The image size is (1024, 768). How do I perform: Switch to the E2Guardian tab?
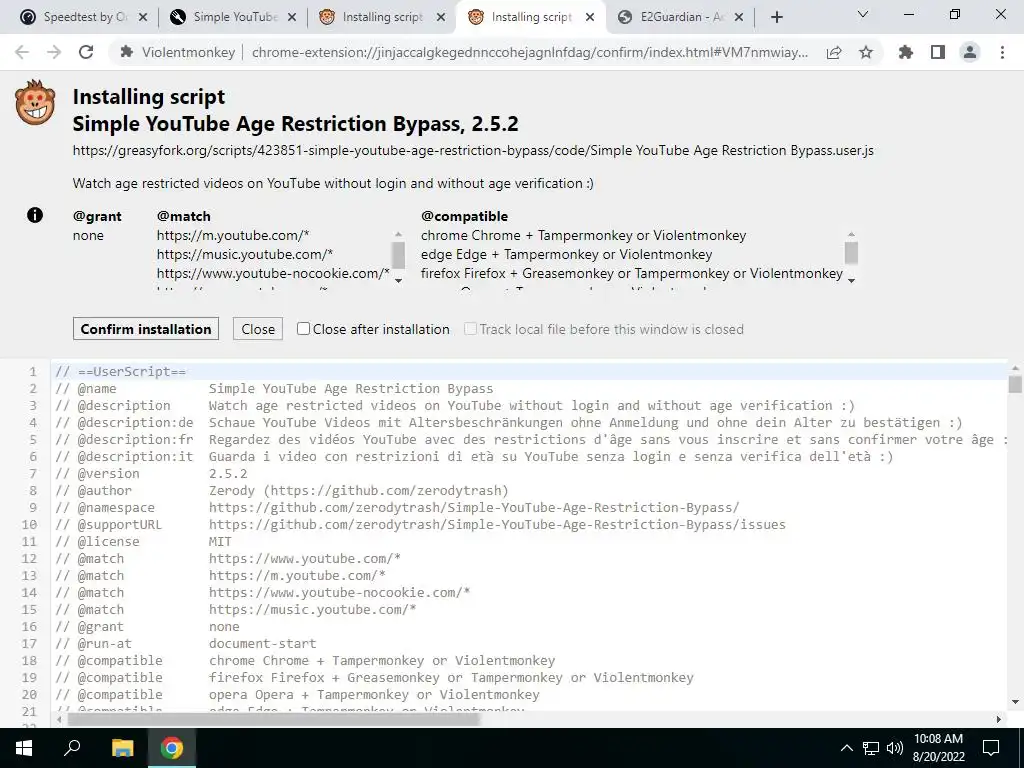coord(679,17)
